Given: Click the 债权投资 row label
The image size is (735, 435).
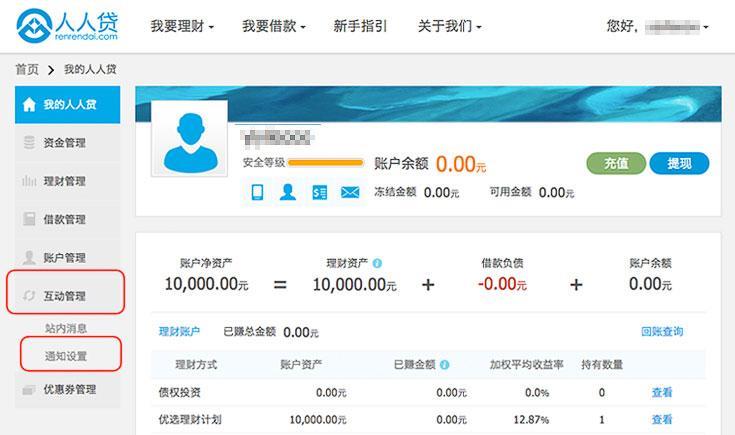Looking at the screenshot, I should pos(180,392).
